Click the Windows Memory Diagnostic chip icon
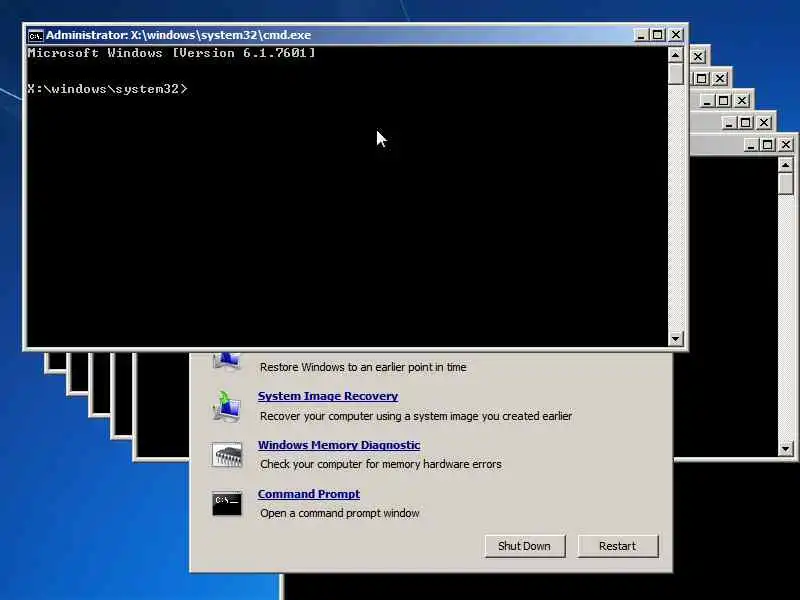The height and width of the screenshot is (600, 800). pos(227,455)
